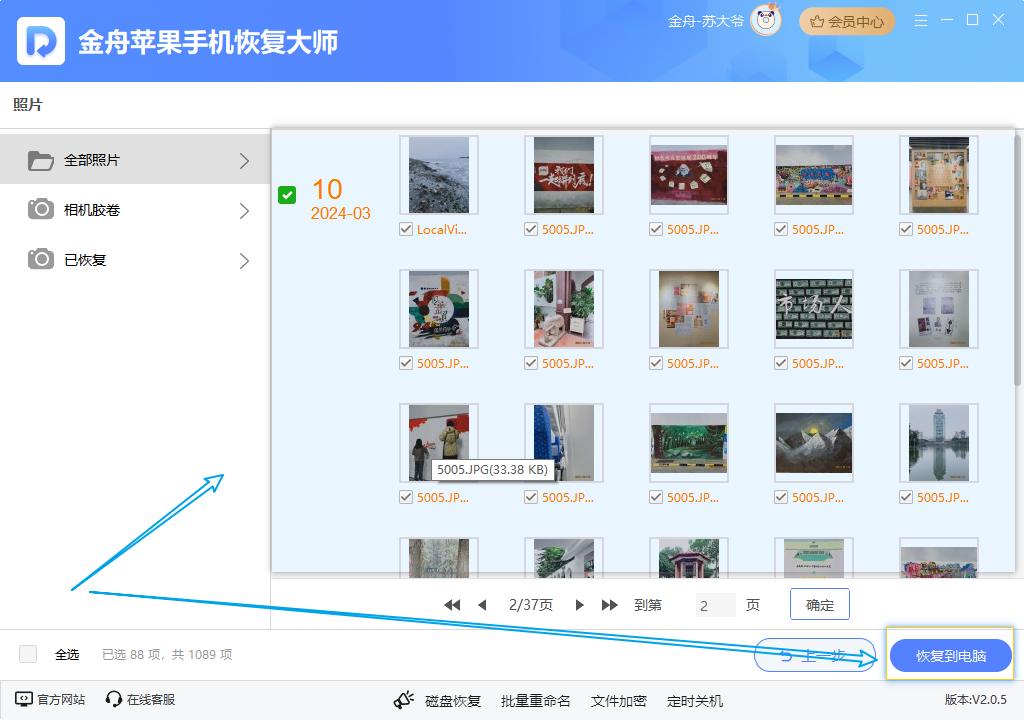Open 文件加密 file encryption
The width and height of the screenshot is (1024, 720).
pos(618,701)
